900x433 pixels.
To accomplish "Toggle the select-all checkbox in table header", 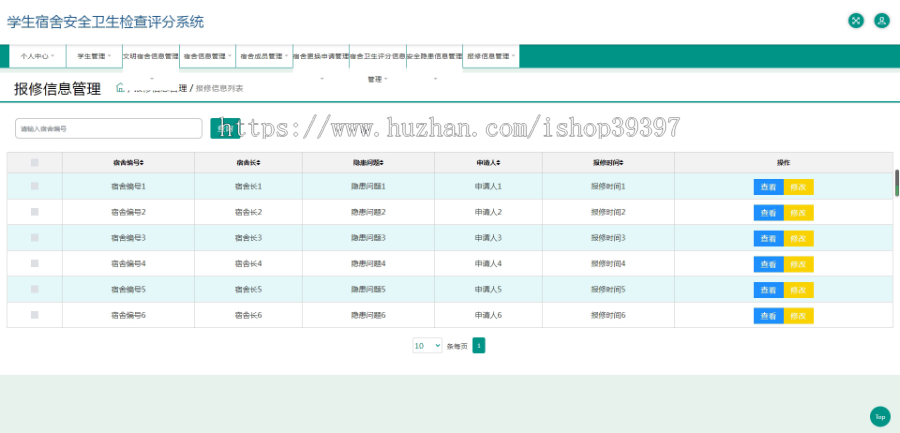I will (34, 163).
